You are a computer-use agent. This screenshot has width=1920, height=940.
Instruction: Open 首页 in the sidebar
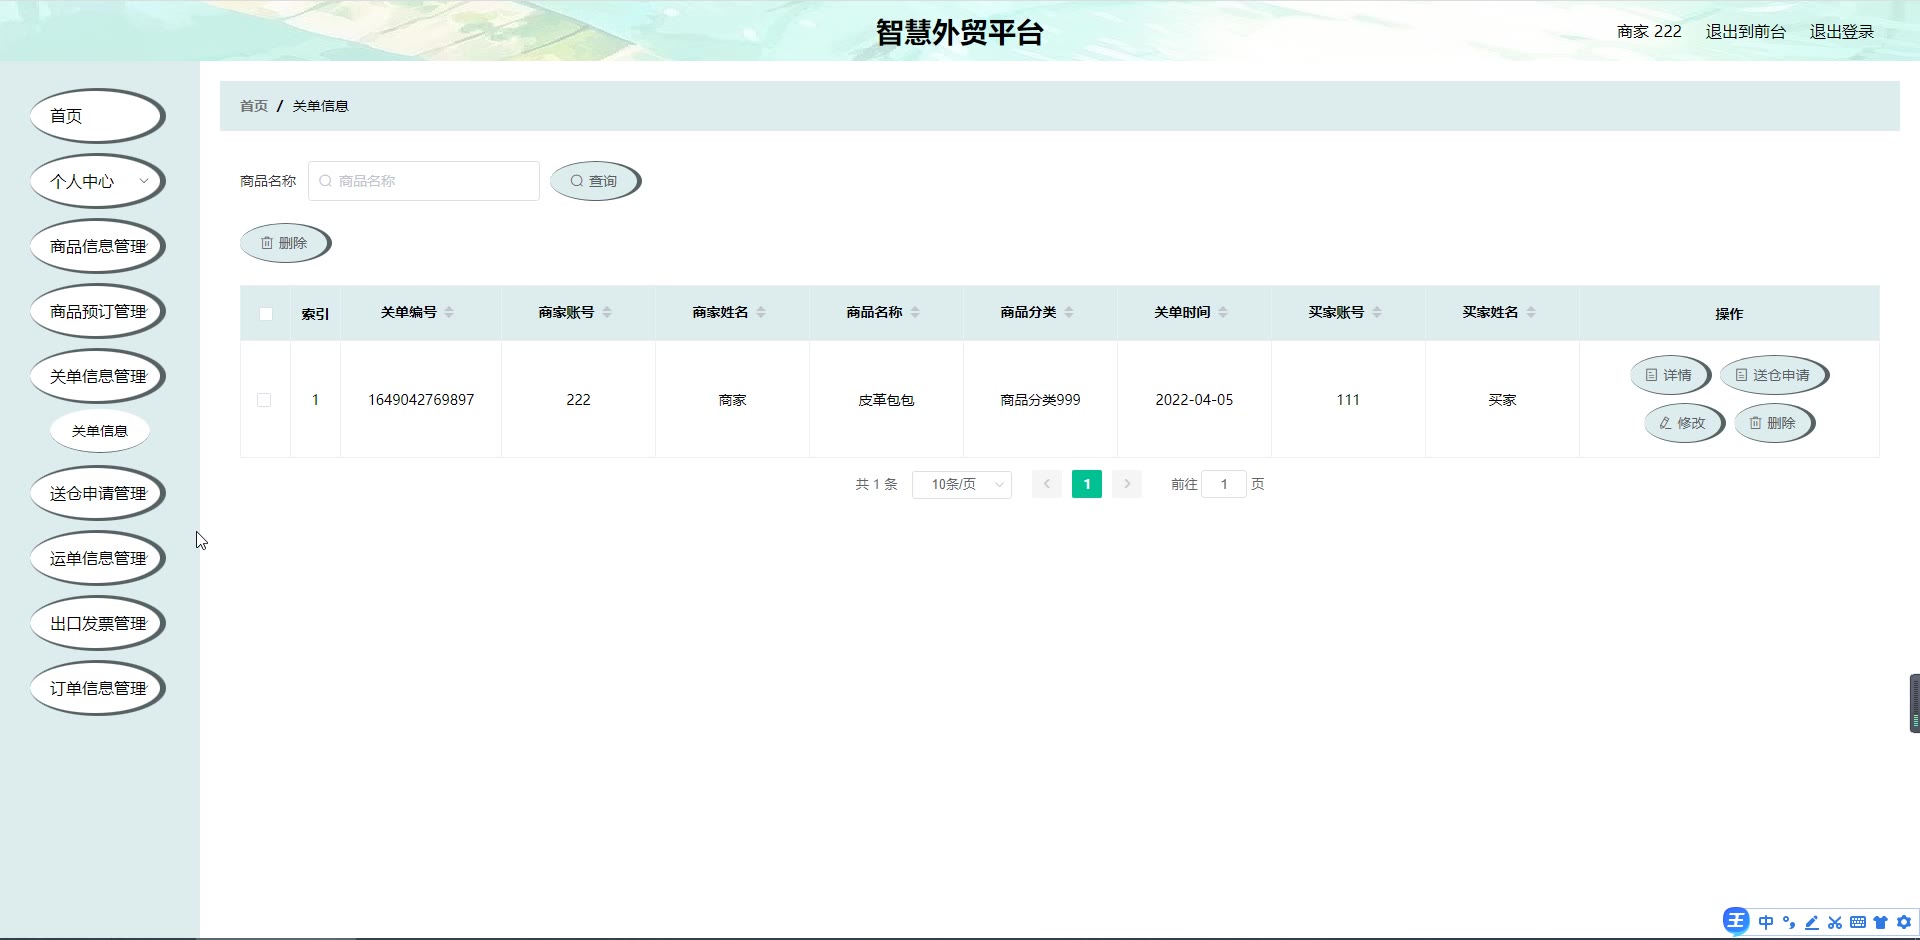98,116
